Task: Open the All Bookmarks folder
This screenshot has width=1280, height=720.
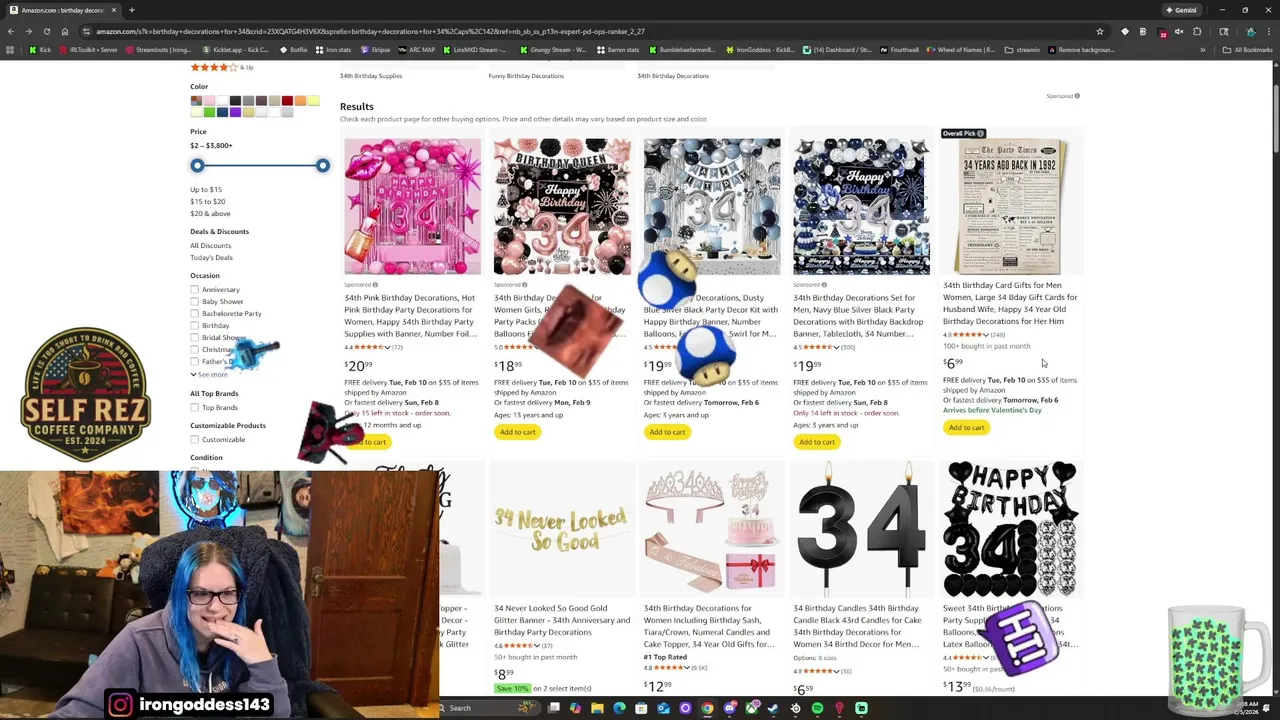Action: (1249, 49)
